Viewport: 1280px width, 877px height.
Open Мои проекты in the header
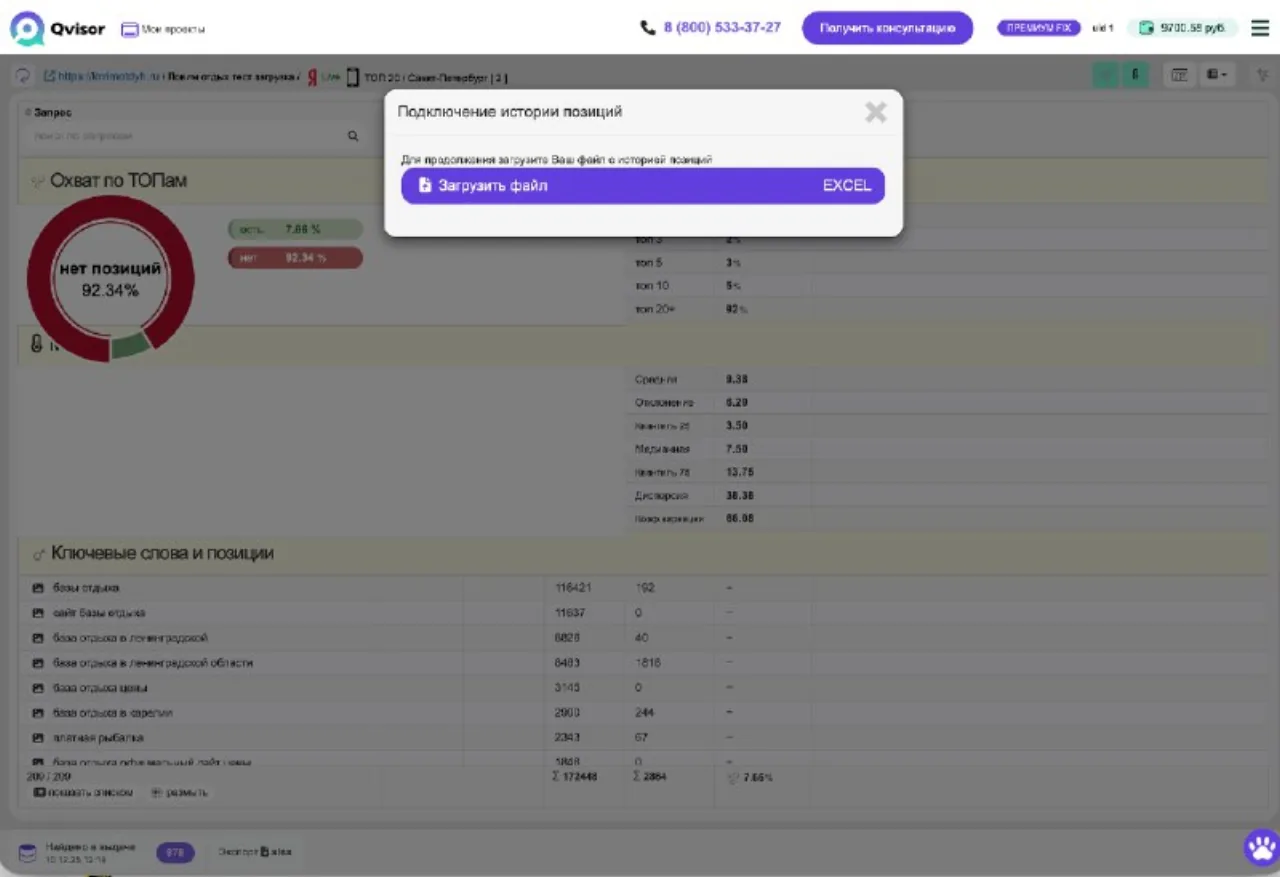[x=163, y=29]
